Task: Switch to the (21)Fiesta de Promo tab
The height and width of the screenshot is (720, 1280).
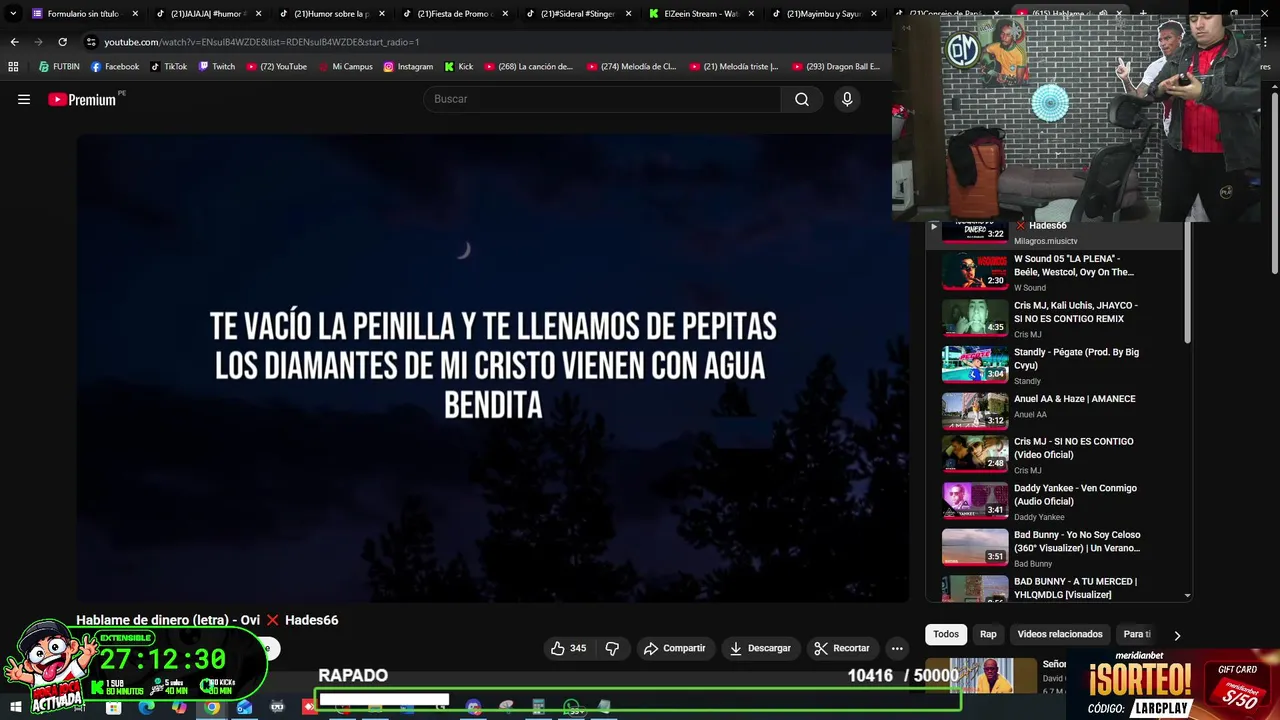Action: click(x=454, y=14)
